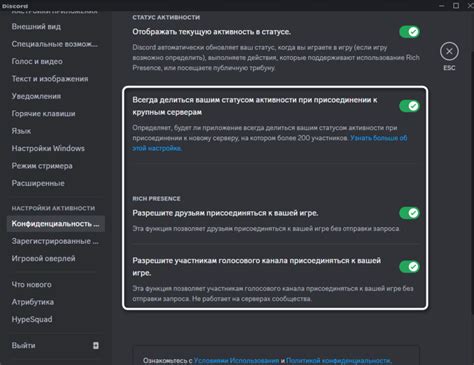The width and height of the screenshot is (474, 365).
Task: Follow the Узнать больше об этой настройке link
Action: [378, 138]
